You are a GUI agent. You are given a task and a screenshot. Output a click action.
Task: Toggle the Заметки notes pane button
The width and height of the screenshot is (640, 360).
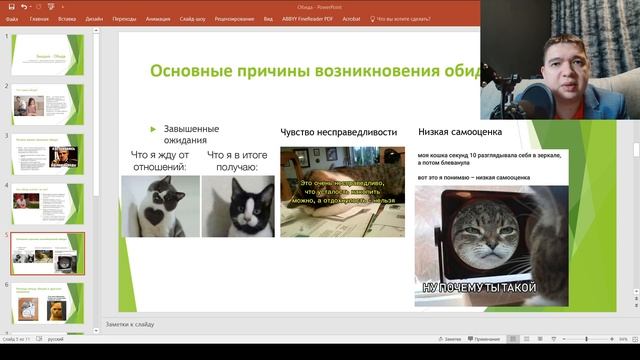(x=449, y=339)
